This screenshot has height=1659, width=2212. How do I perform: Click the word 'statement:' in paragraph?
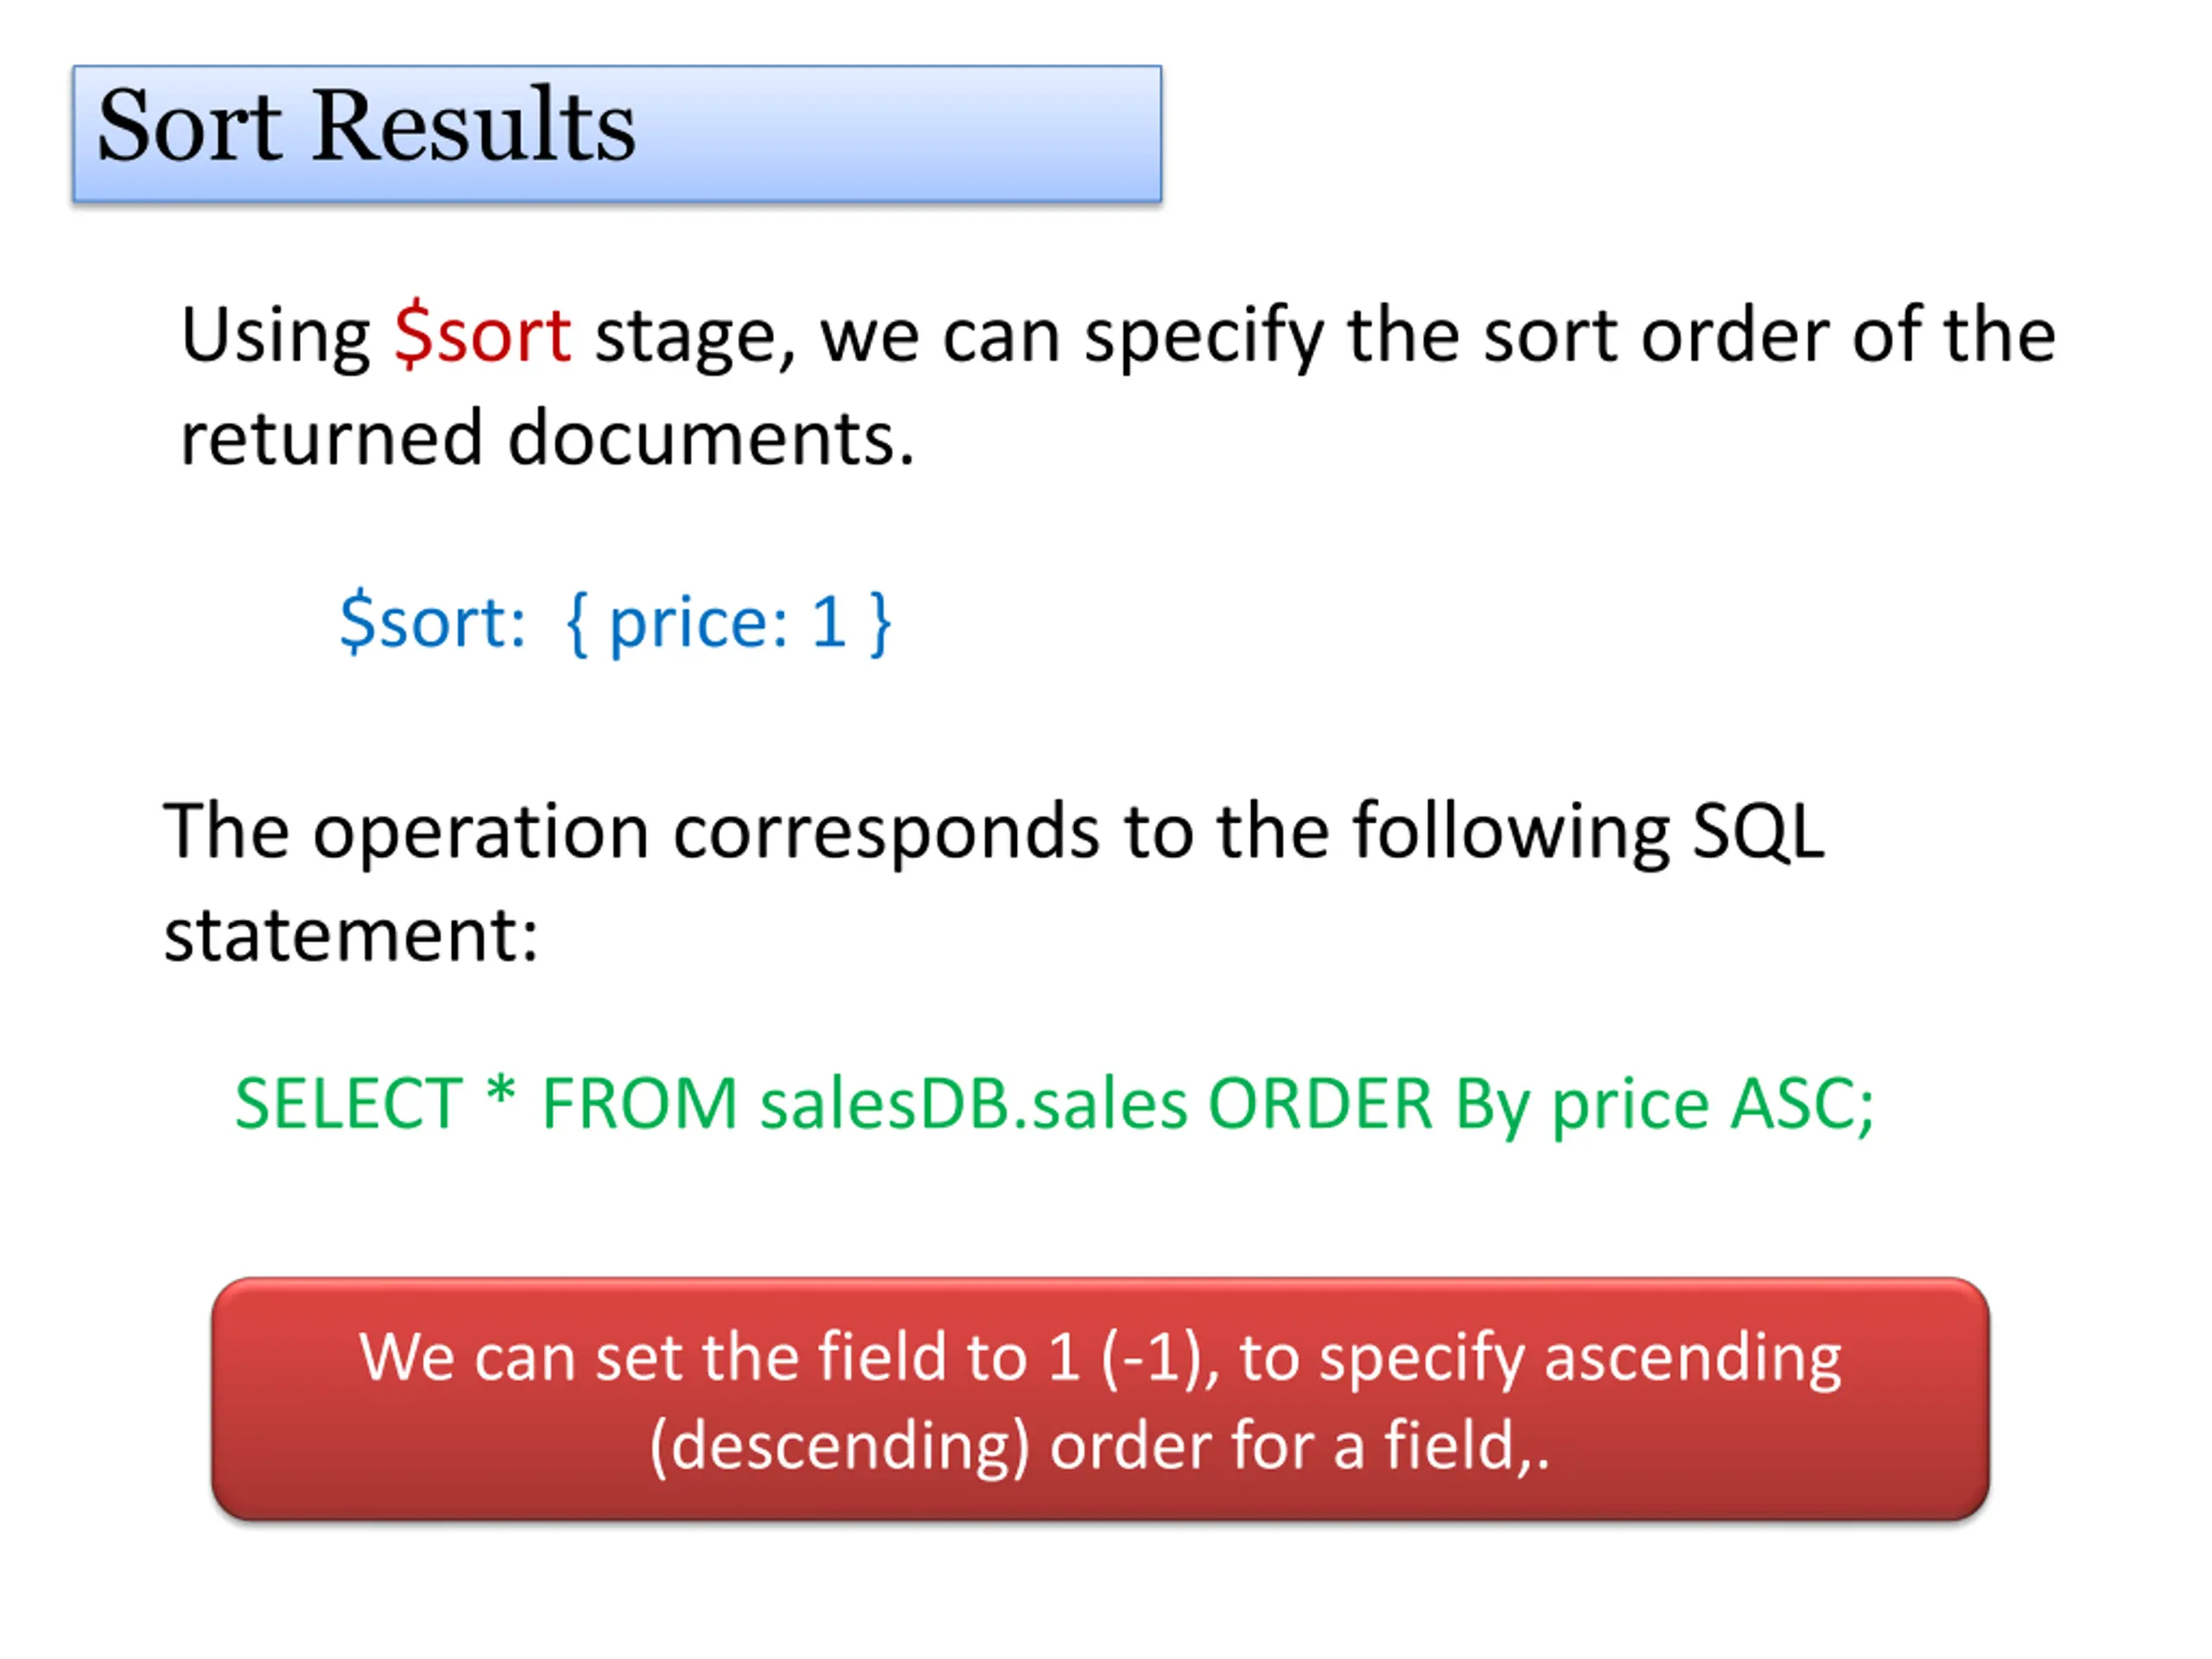pos(351,936)
